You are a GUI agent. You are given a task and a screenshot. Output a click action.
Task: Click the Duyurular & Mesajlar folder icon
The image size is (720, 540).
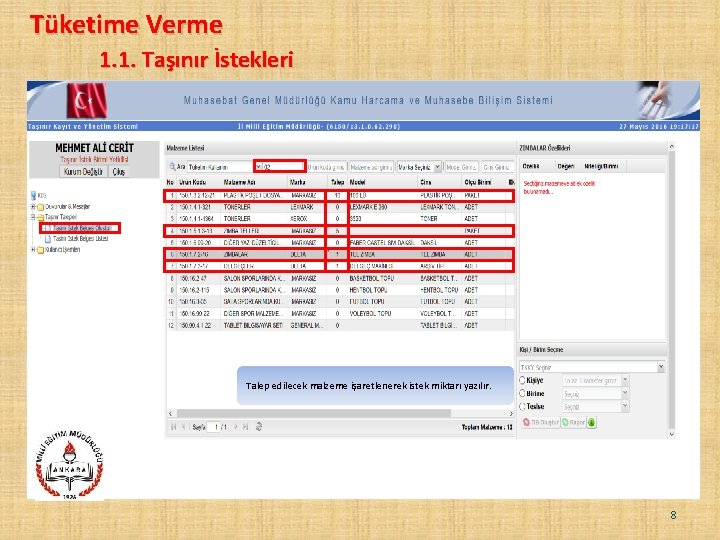40,207
